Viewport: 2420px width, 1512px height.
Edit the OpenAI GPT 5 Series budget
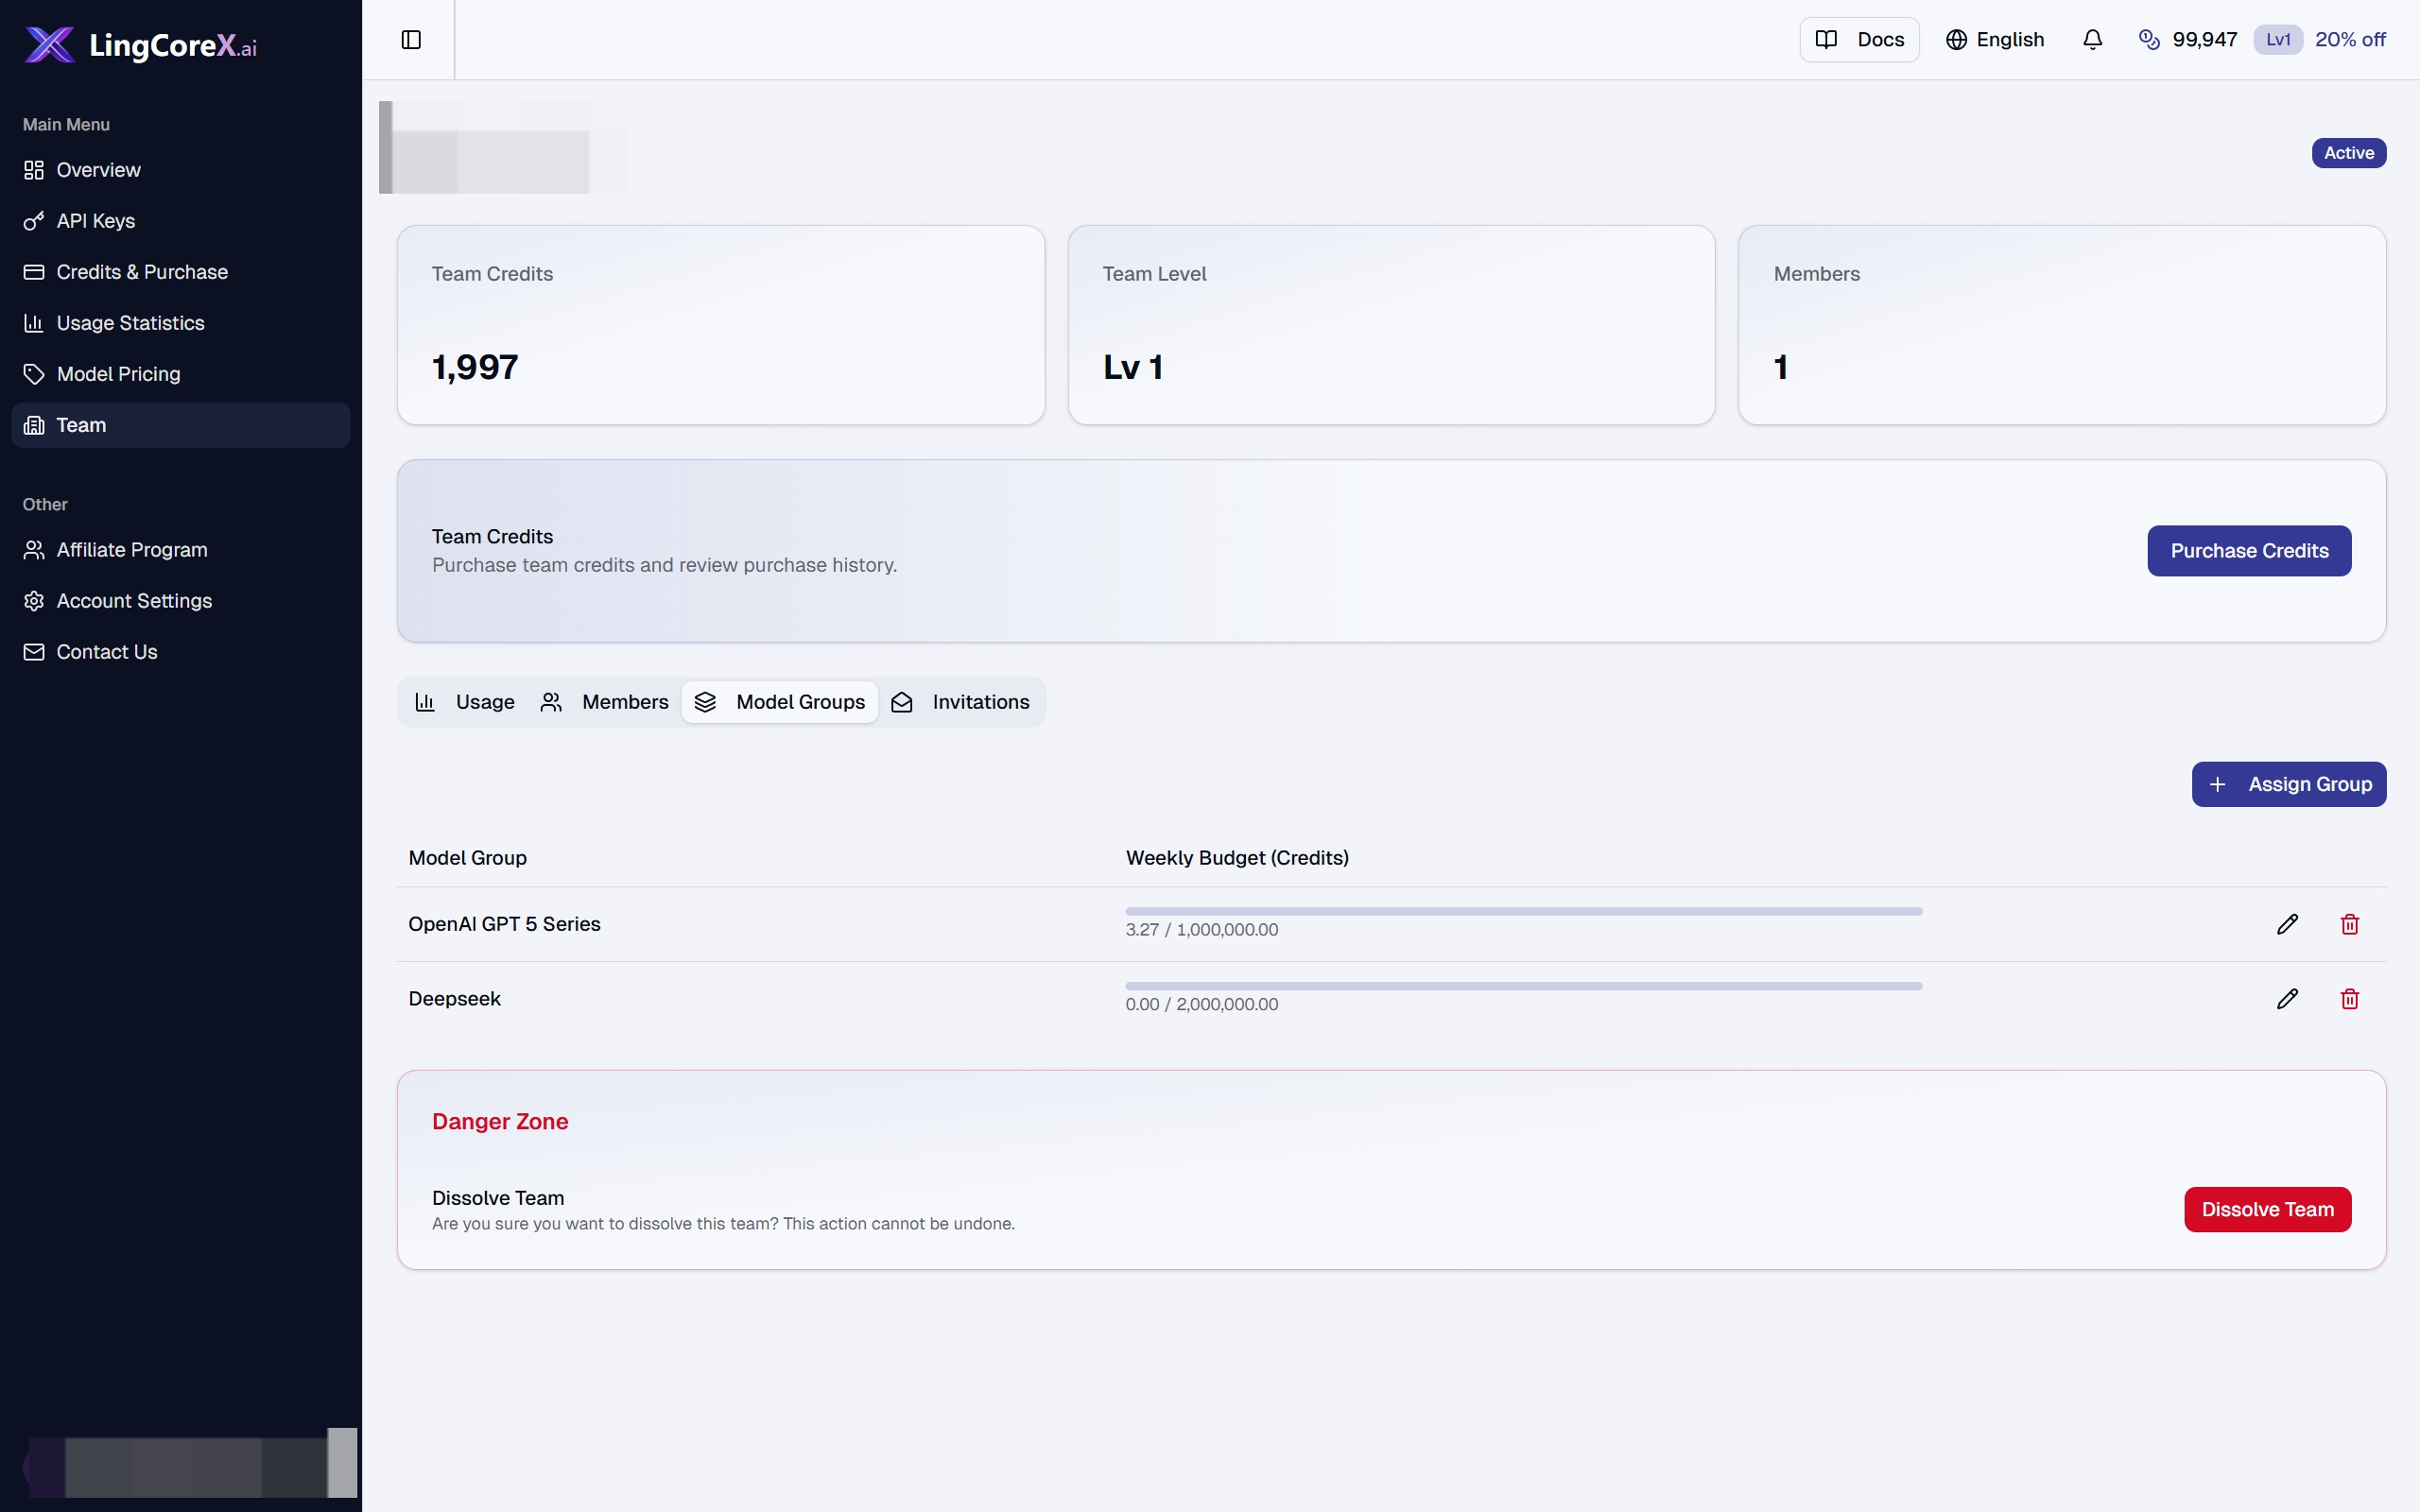pos(2287,924)
